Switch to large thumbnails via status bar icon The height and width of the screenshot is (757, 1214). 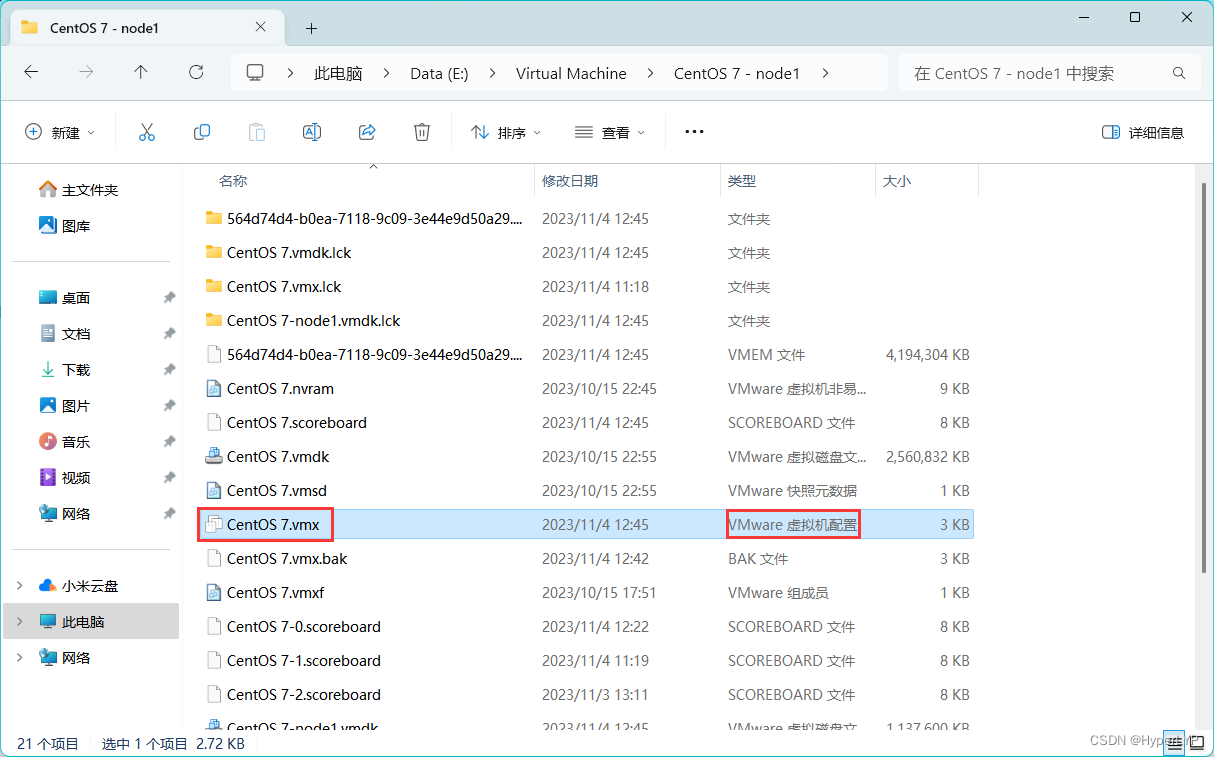1197,743
